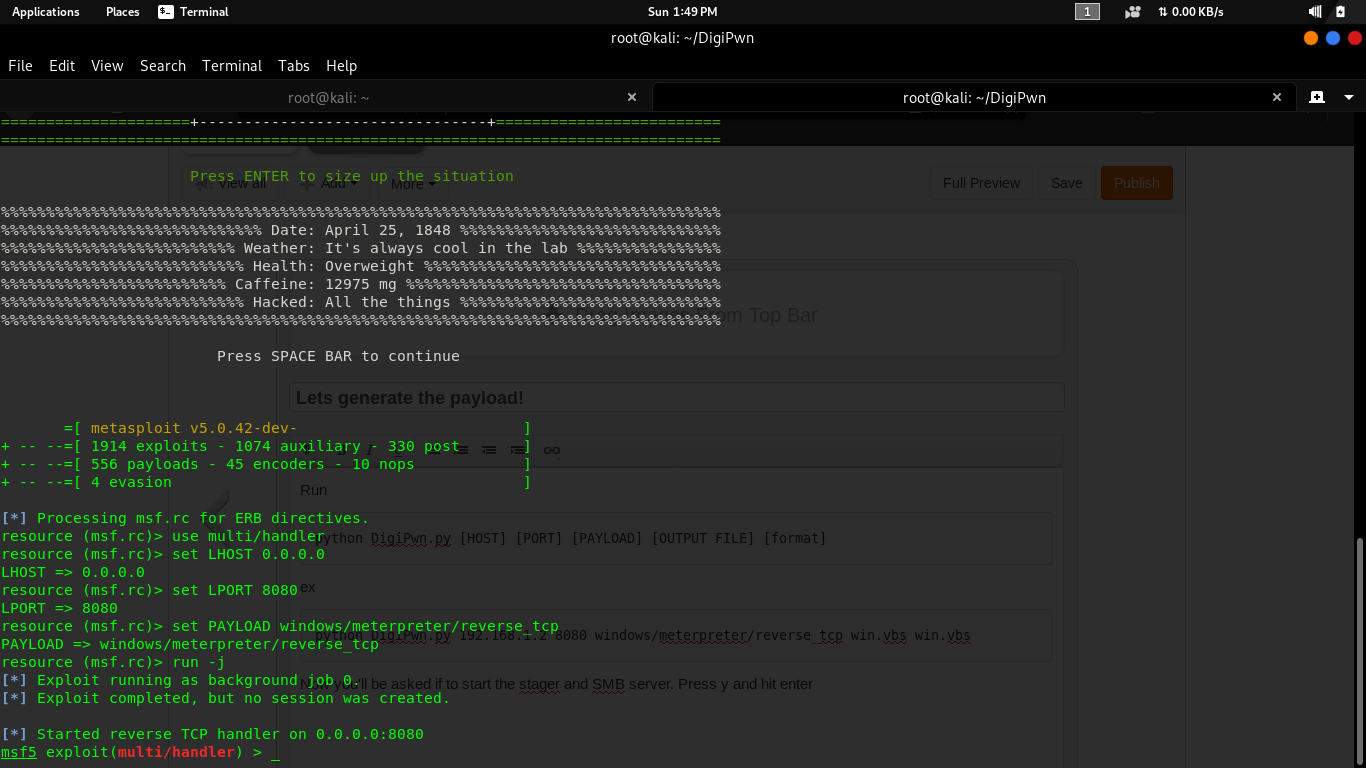Screen dimensions: 1366x768
Task: Click 'Press ENTER to size up the situation'
Action: [x=352, y=176]
